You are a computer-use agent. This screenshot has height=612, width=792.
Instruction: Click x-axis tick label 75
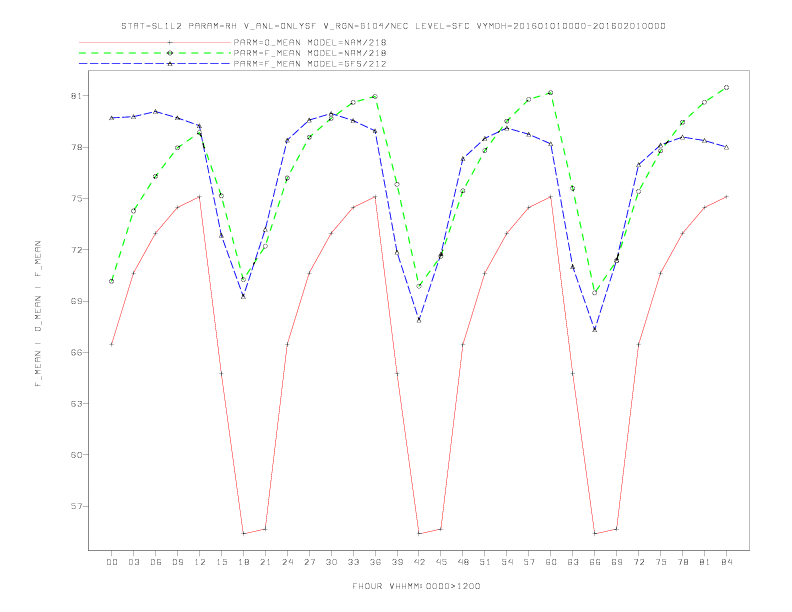tap(661, 562)
